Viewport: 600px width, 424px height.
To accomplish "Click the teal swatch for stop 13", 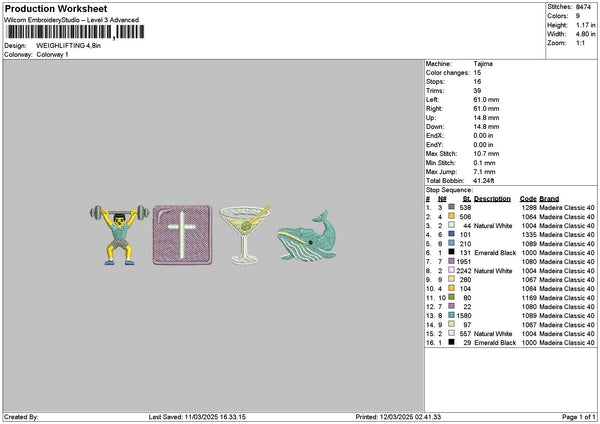I will 452,315.
